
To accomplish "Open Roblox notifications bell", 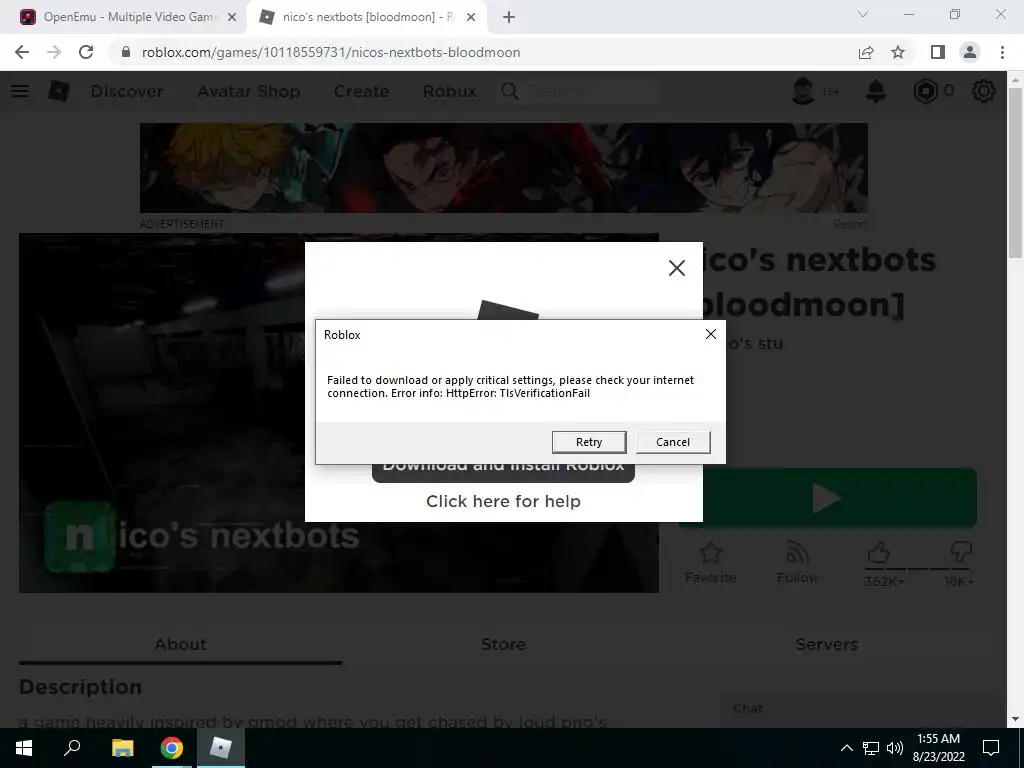I will click(876, 91).
